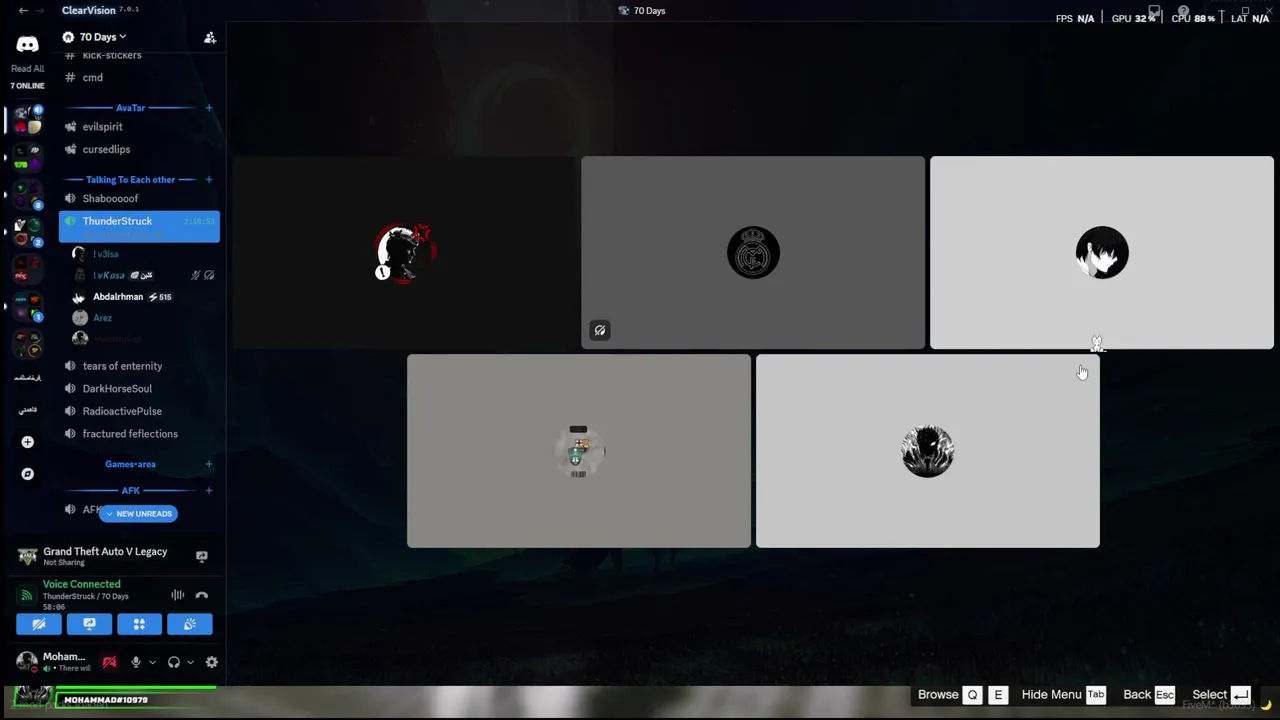Click the Read All button
This screenshot has width=1280, height=720.
[27, 69]
